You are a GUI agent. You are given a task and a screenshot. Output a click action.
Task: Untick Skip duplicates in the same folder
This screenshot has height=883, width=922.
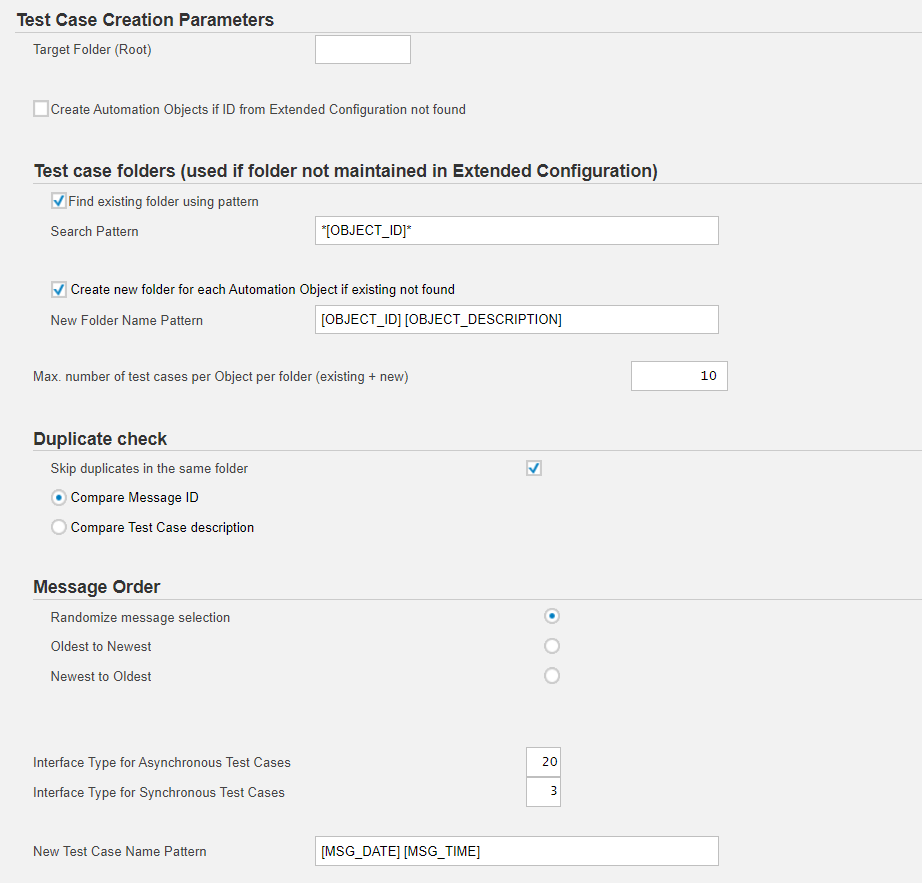534,468
